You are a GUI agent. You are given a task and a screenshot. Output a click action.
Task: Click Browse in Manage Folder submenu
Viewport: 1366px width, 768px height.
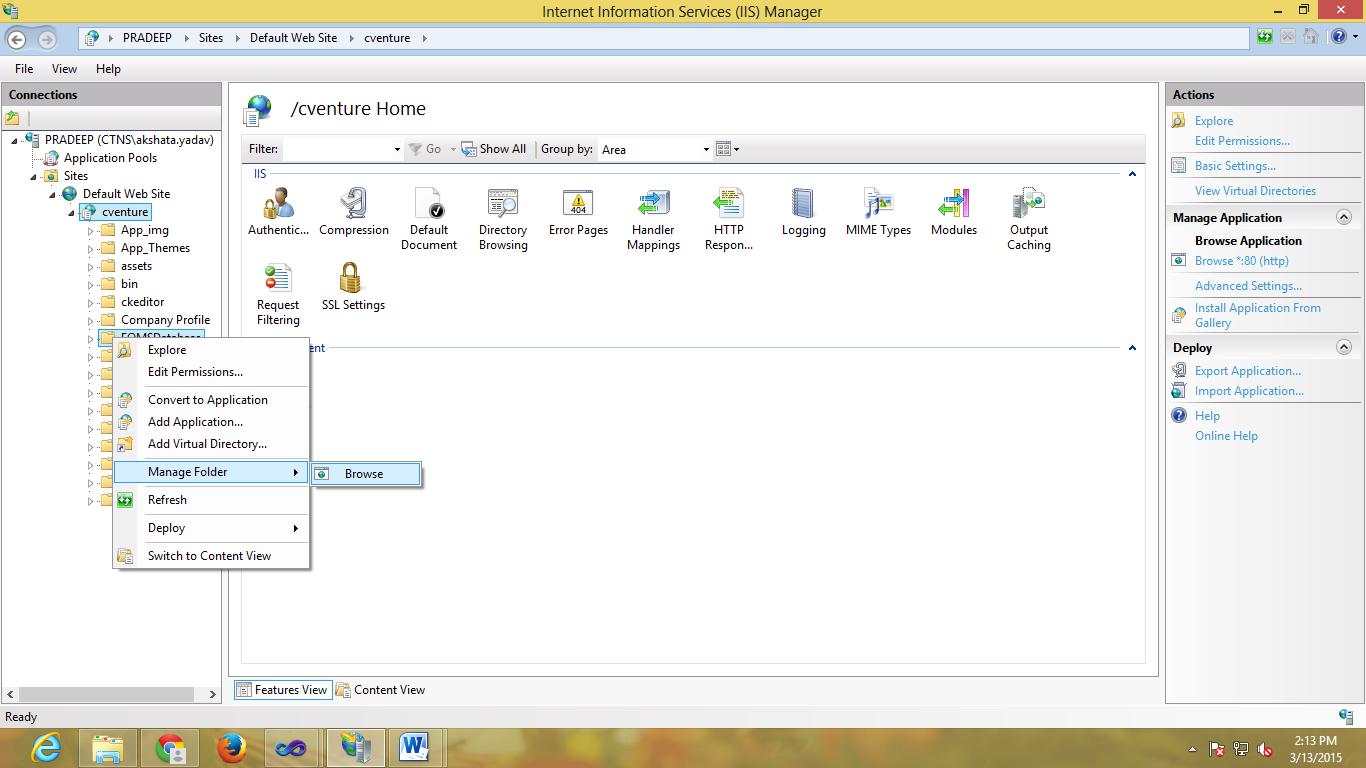point(366,474)
